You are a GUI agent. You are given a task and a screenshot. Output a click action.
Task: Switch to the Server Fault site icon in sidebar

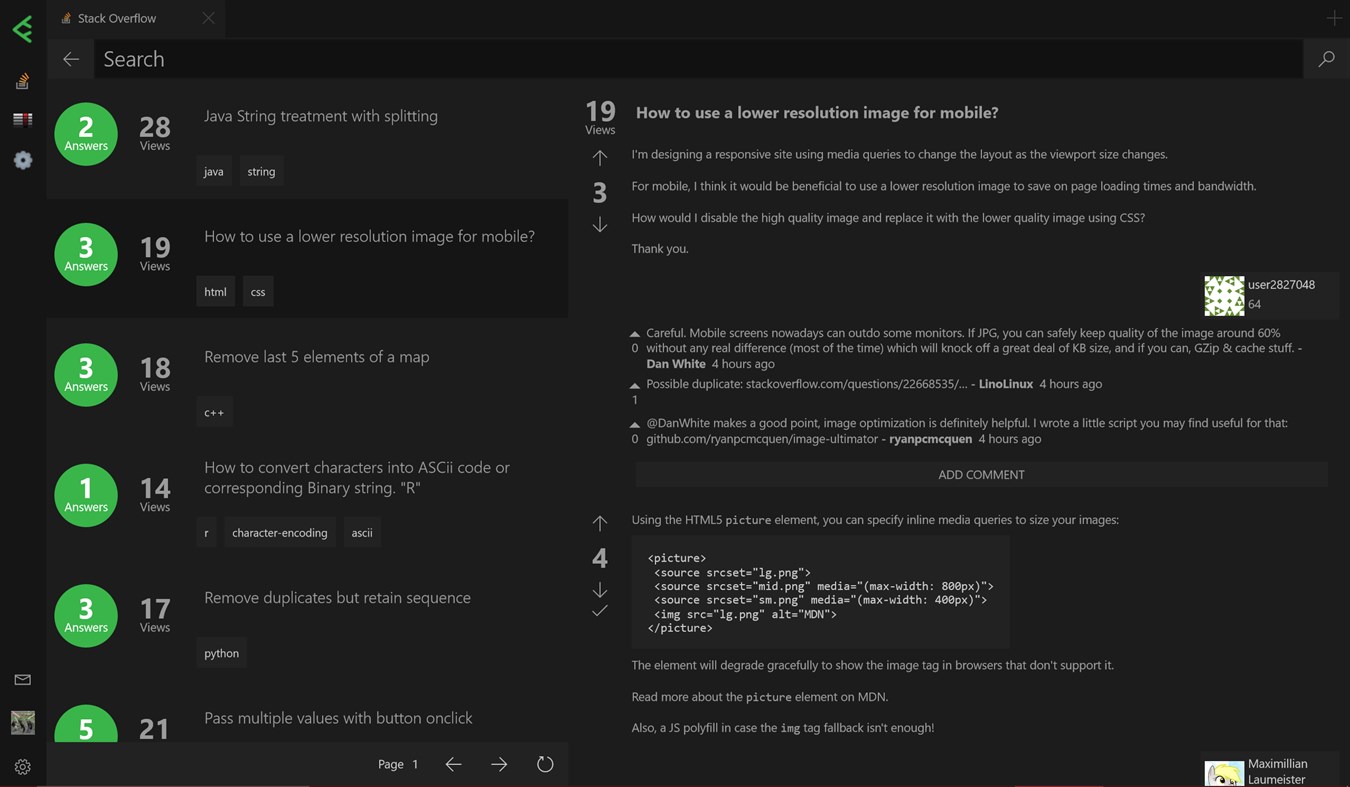tap(22, 120)
